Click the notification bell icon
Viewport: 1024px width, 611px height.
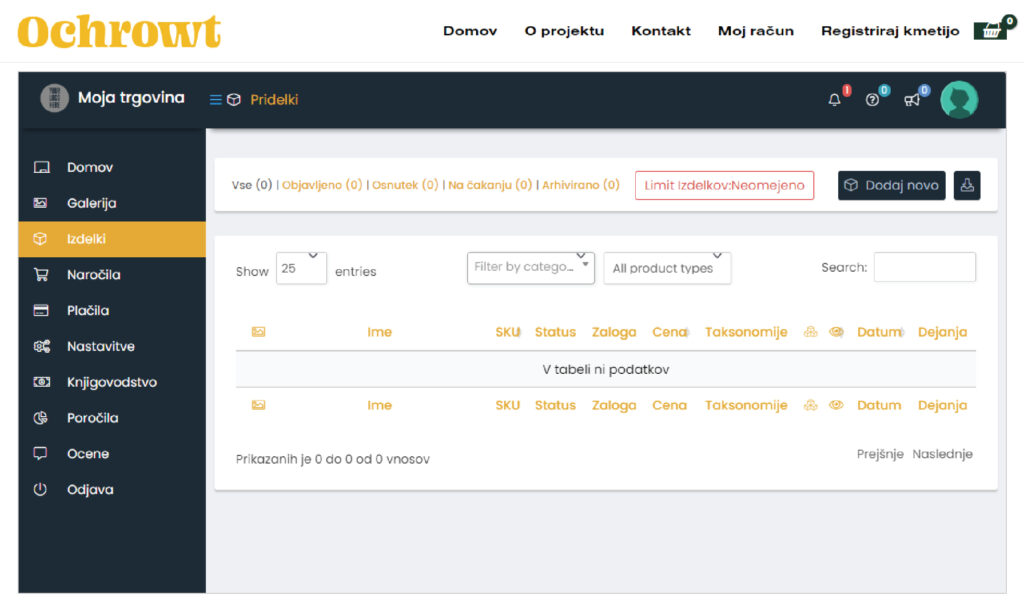[834, 99]
